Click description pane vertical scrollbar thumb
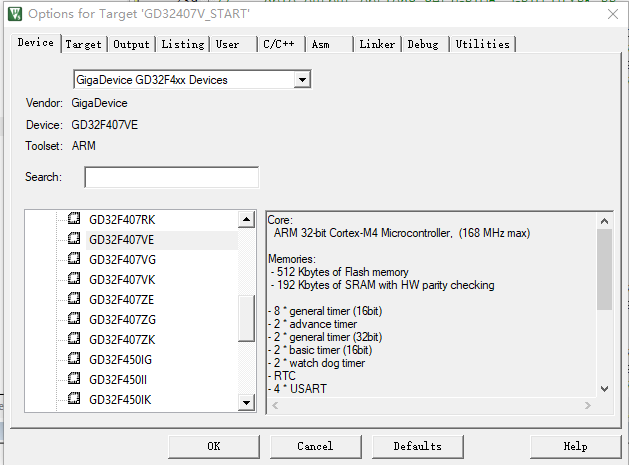 tap(605, 269)
